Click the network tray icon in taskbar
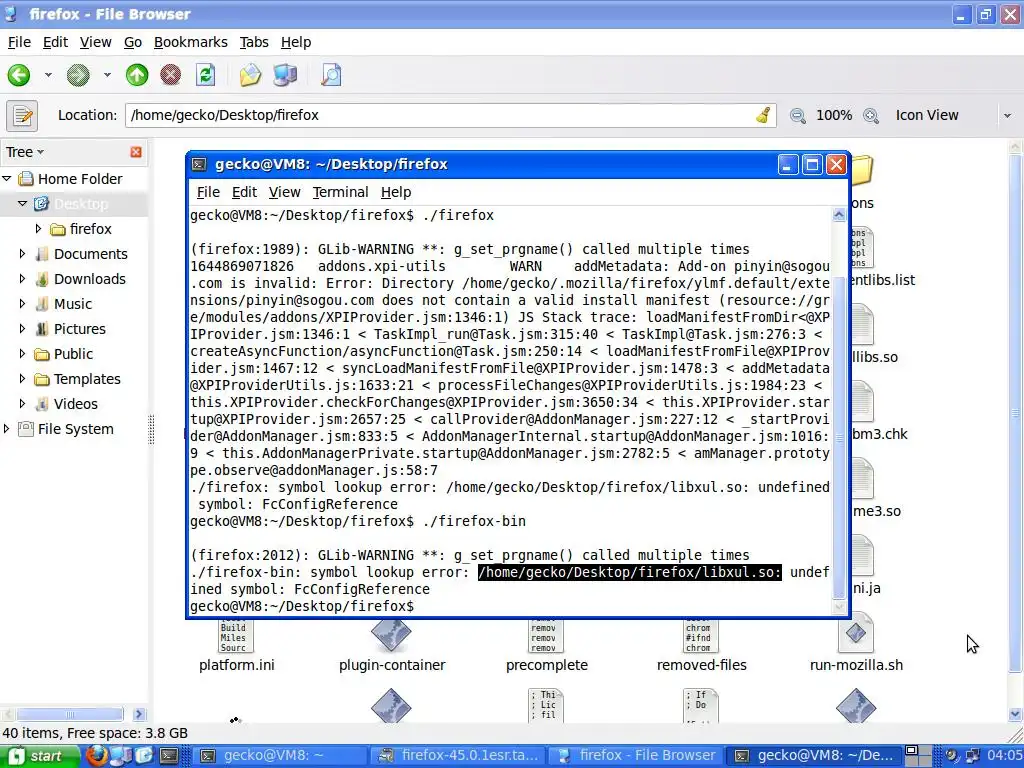Viewport: 1024px width, 768px height. tap(972, 756)
